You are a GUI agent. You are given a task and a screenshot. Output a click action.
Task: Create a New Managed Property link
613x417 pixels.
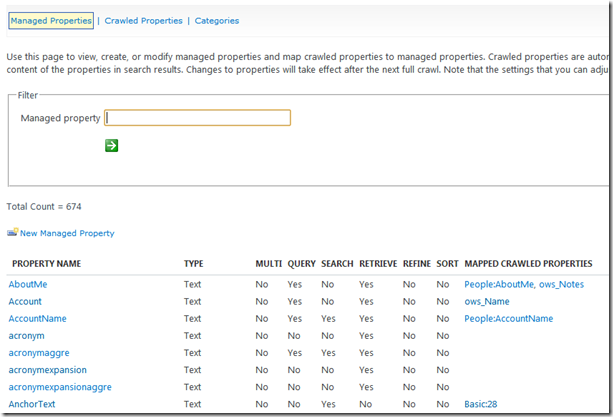(x=67, y=233)
